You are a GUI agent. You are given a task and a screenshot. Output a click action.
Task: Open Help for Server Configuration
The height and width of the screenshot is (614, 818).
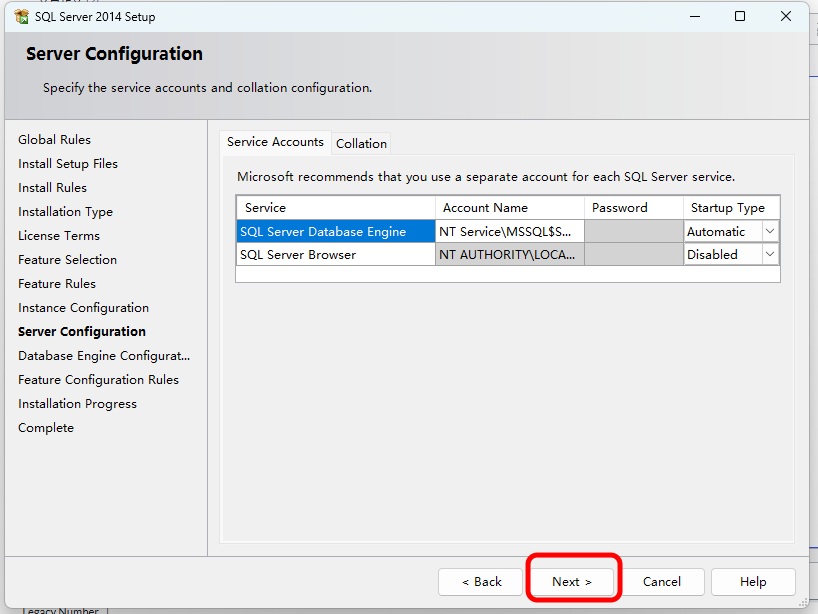click(x=753, y=581)
